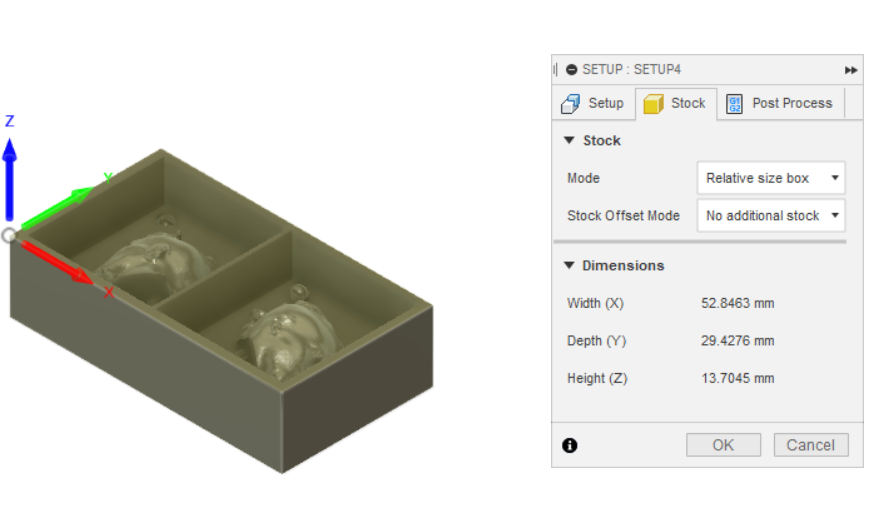Collapse dialog using minus circle icon
The image size is (869, 513).
pyautogui.click(x=571, y=70)
